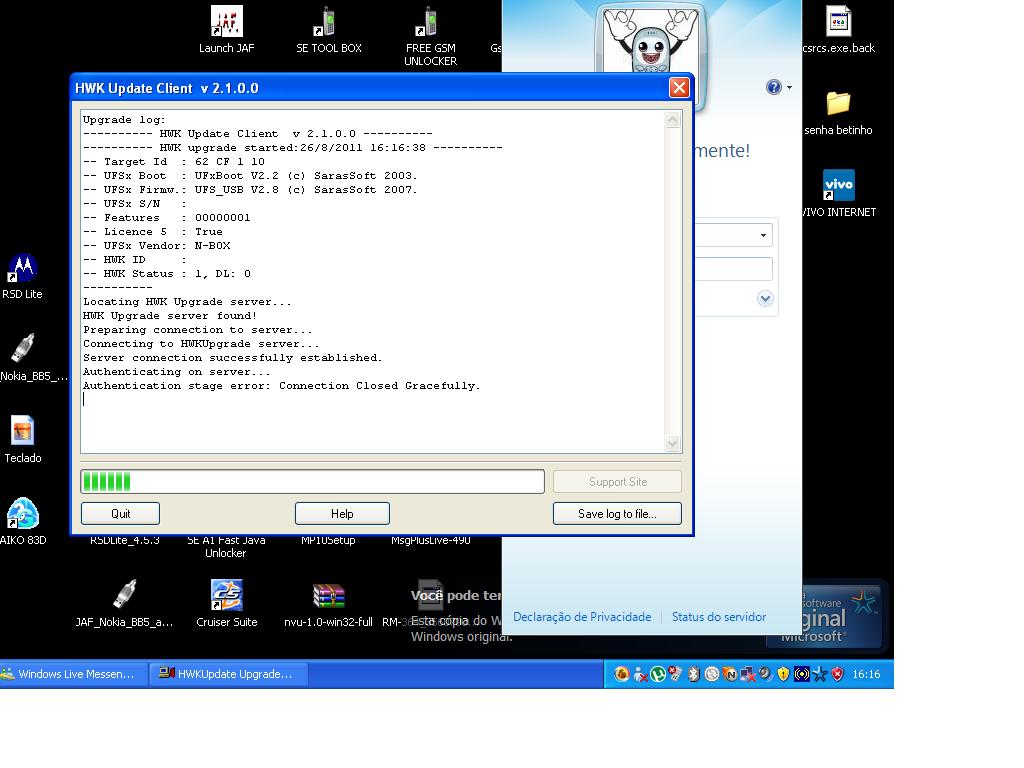1024x768 pixels.
Task: Click the "UFSx Vendor: N-BOX" log line
Action: [157, 246]
